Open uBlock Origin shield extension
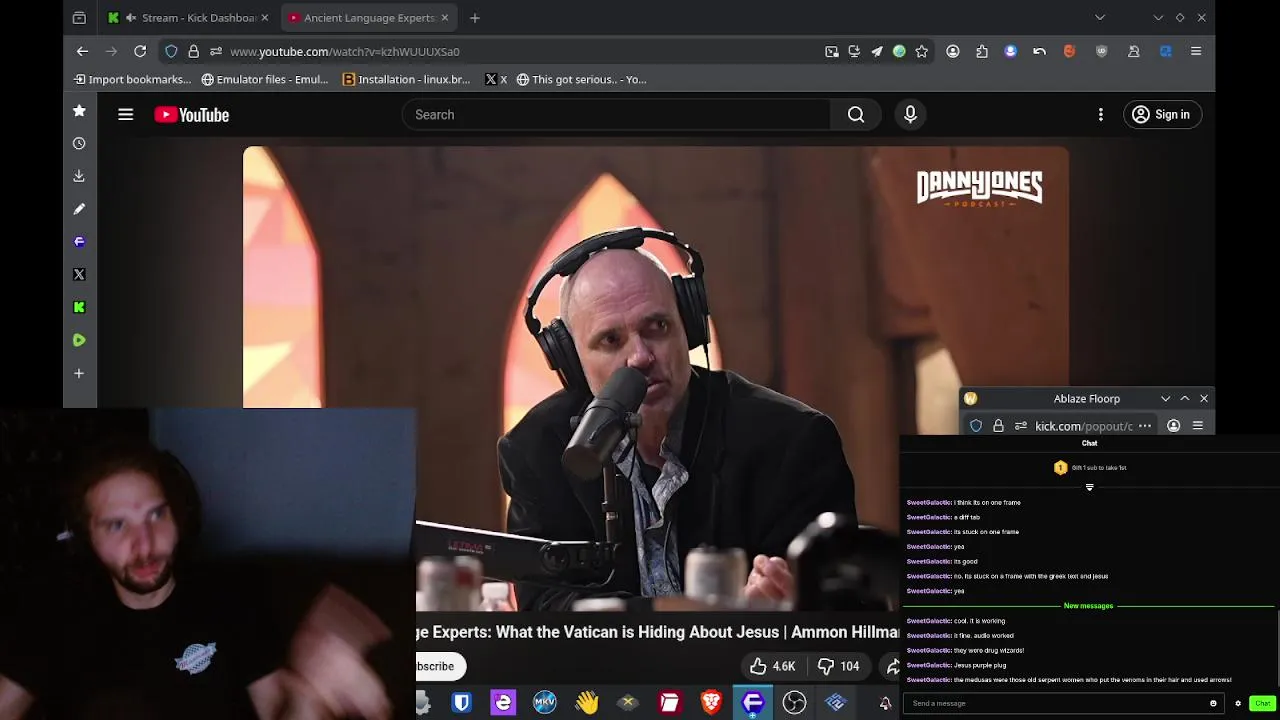The height and width of the screenshot is (720, 1280). pyautogui.click(x=1102, y=51)
